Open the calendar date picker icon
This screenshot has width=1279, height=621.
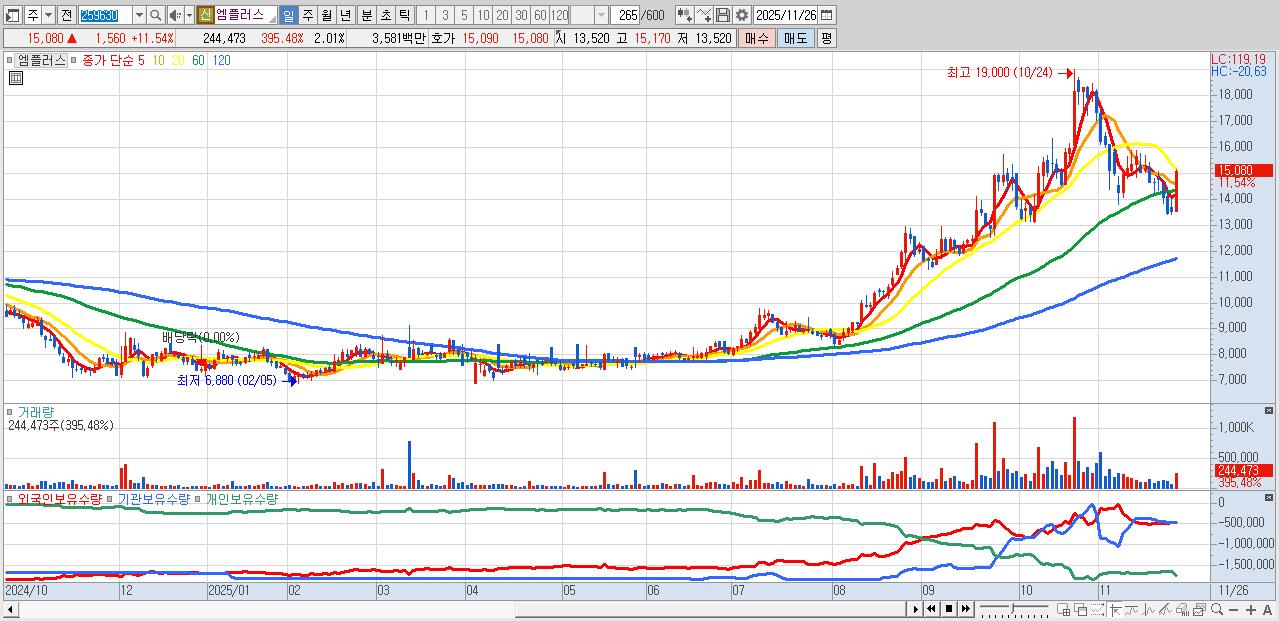tap(826, 15)
